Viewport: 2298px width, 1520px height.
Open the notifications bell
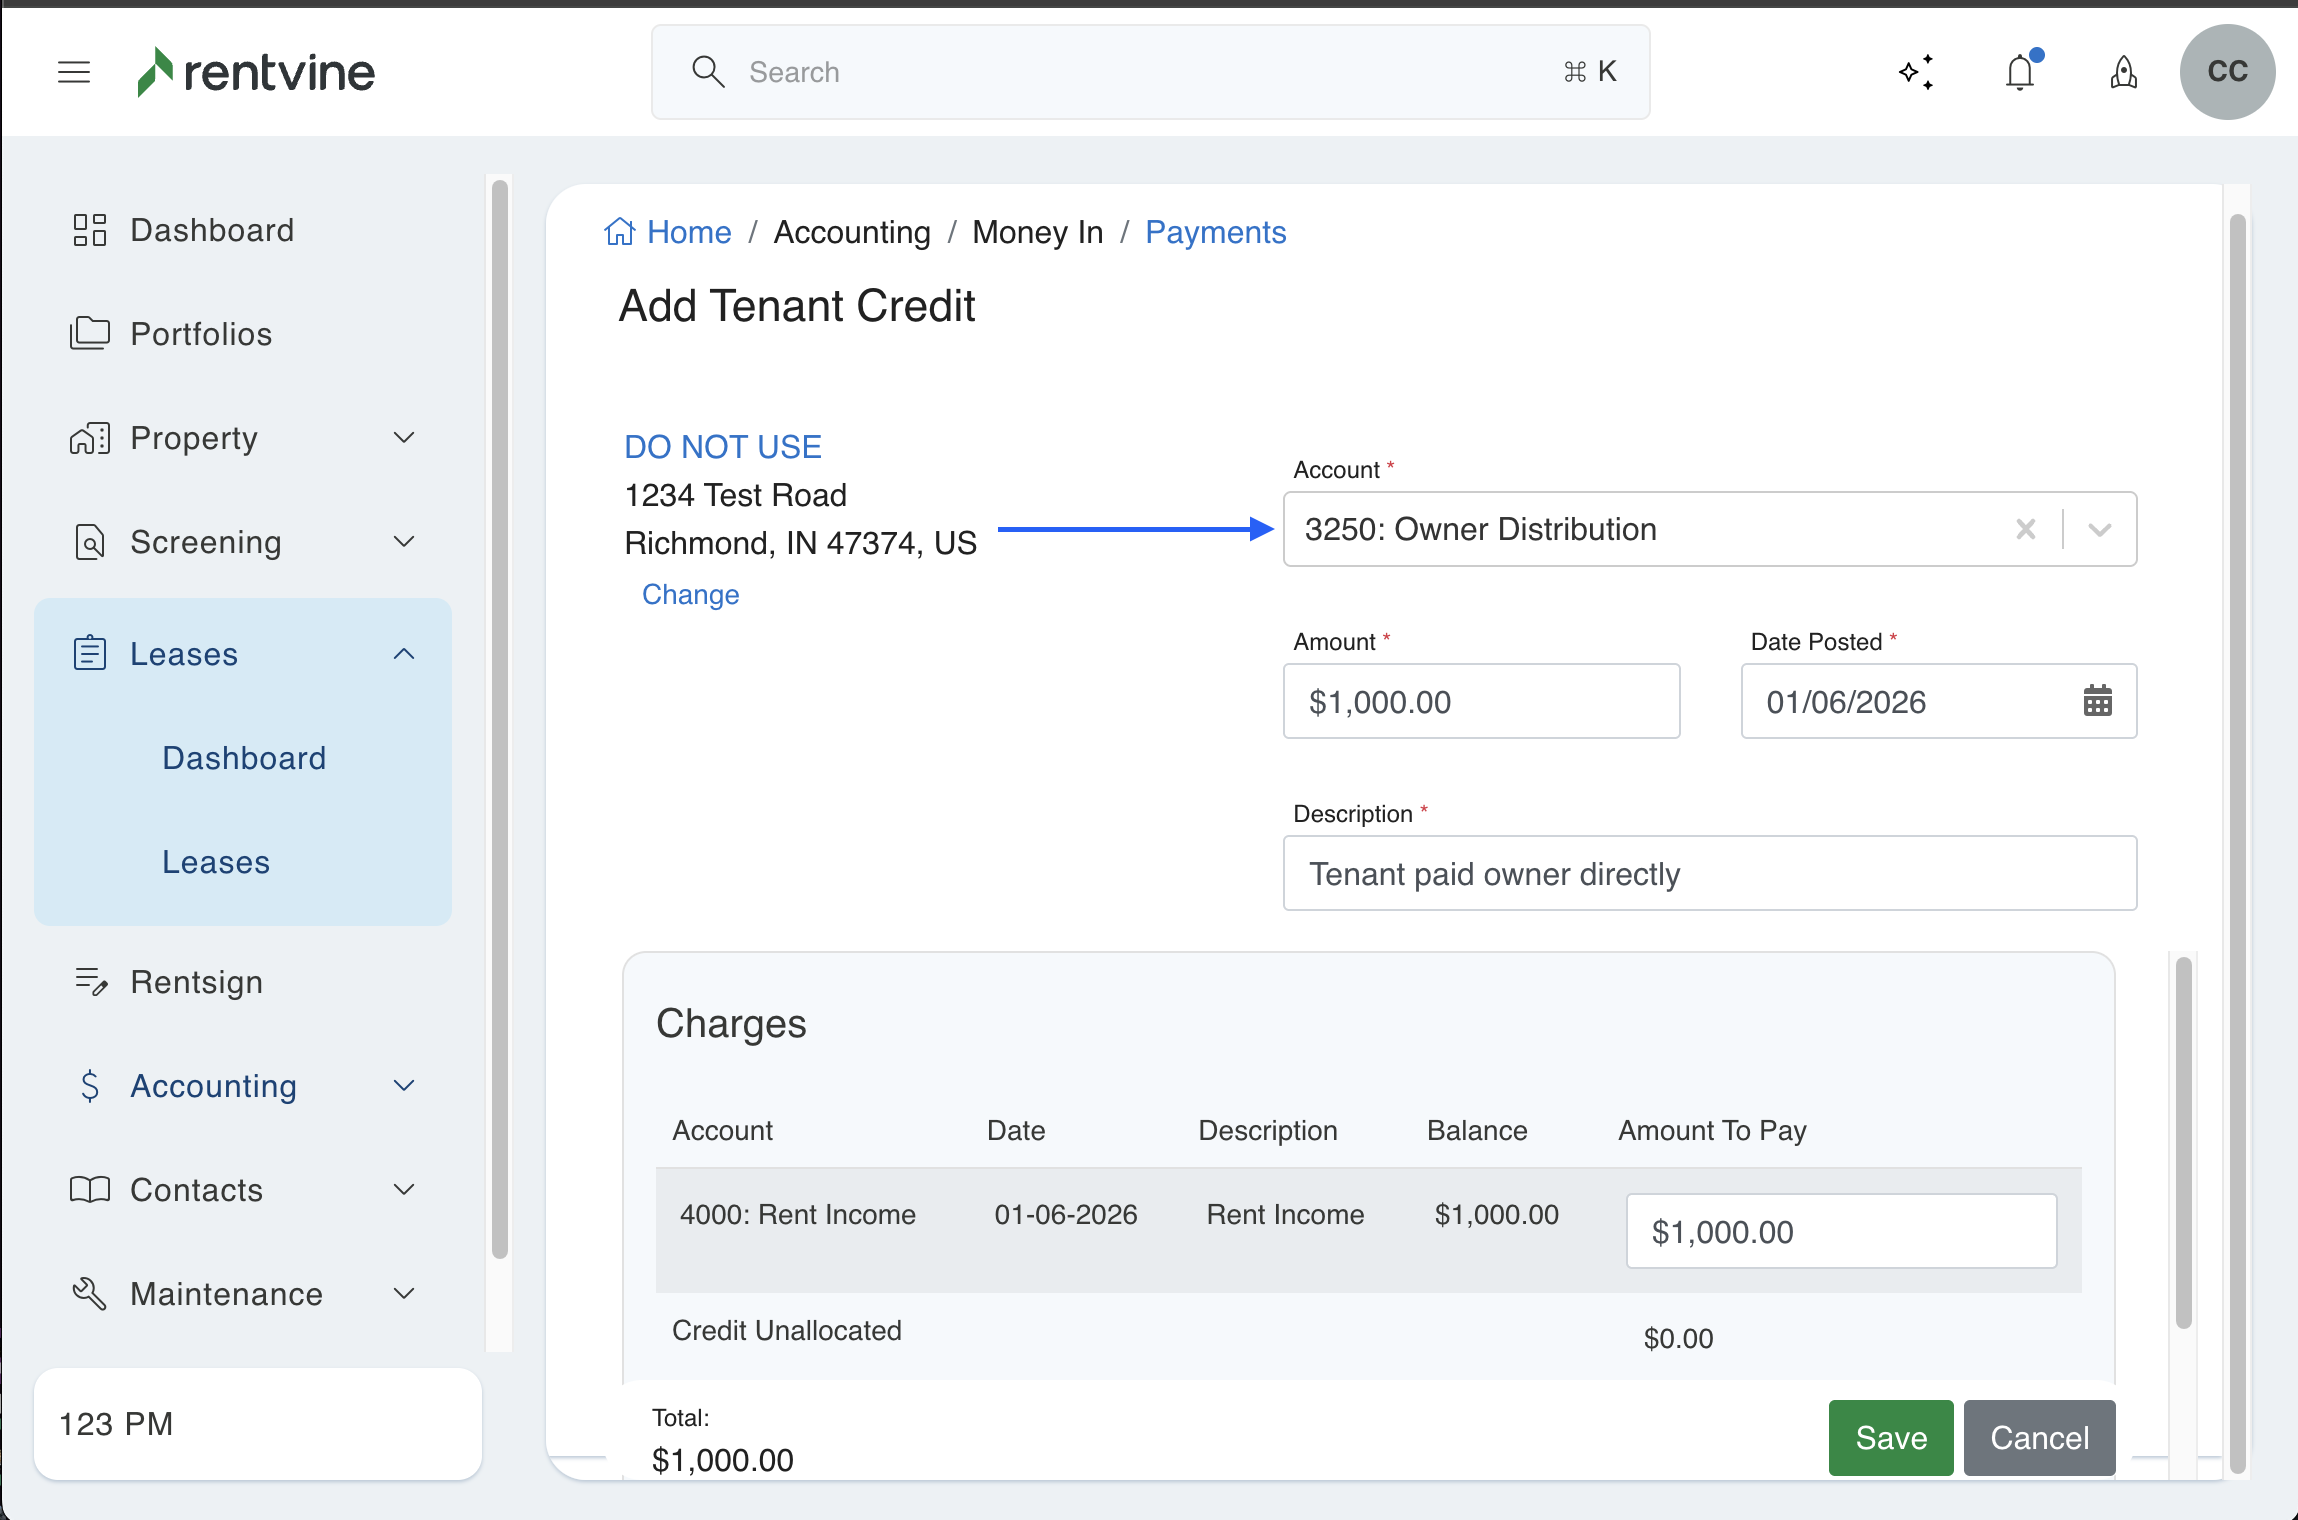click(2020, 72)
